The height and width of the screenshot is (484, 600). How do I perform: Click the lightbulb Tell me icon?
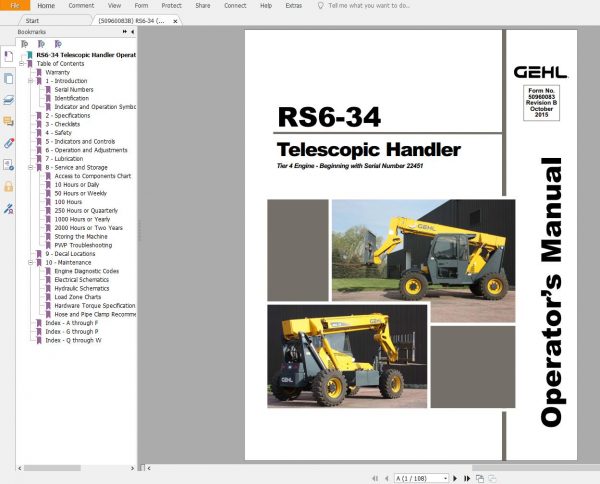click(321, 5)
